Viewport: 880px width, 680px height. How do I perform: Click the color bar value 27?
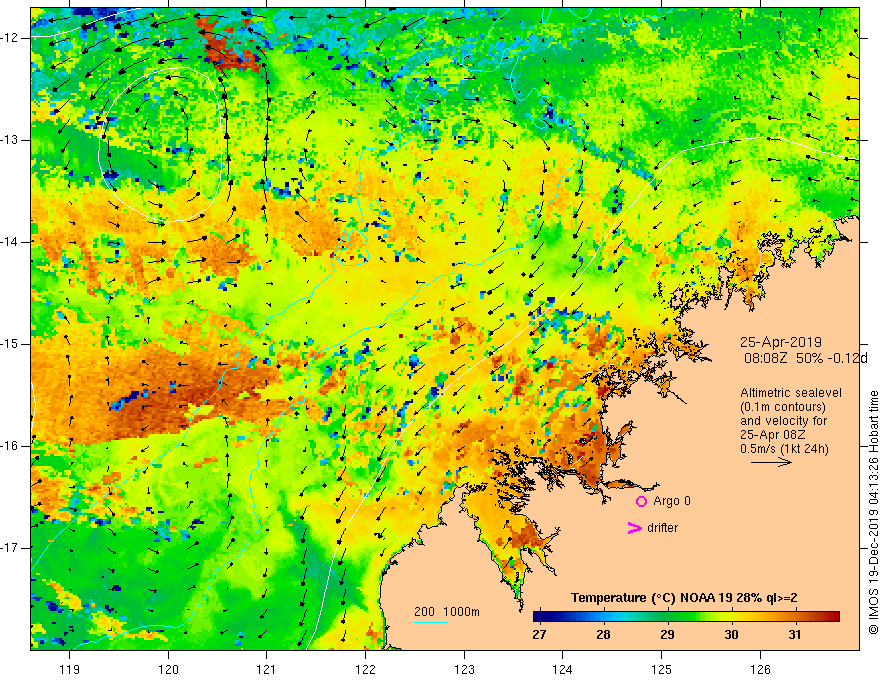pyautogui.click(x=539, y=635)
